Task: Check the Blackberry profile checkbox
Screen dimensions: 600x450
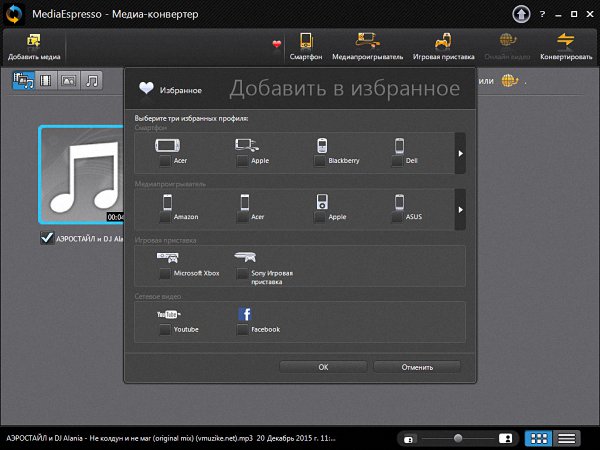Action: (x=320, y=161)
